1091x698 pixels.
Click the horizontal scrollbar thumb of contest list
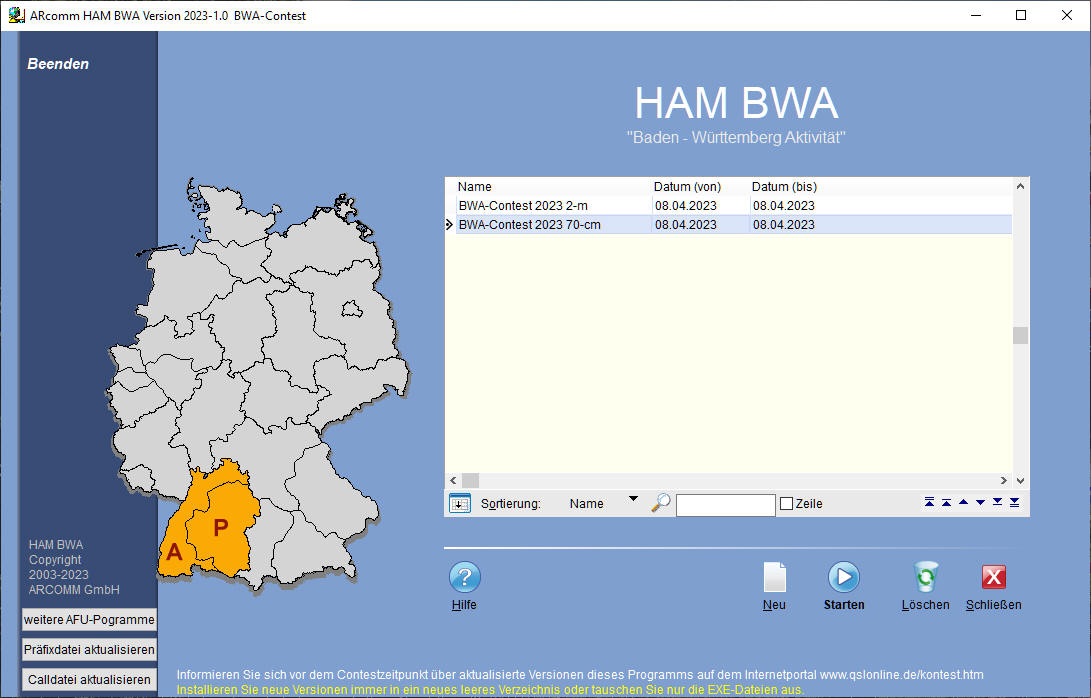coord(470,480)
